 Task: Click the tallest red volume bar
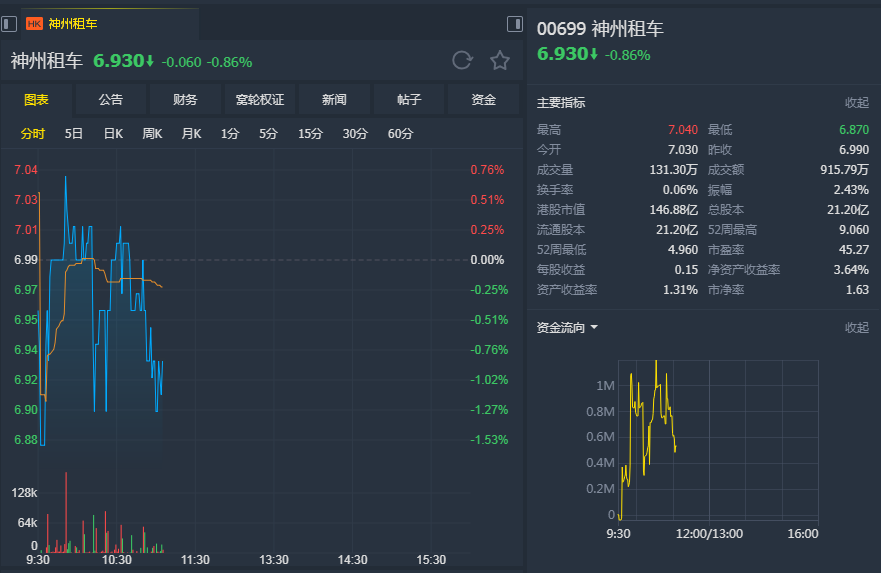pos(66,512)
